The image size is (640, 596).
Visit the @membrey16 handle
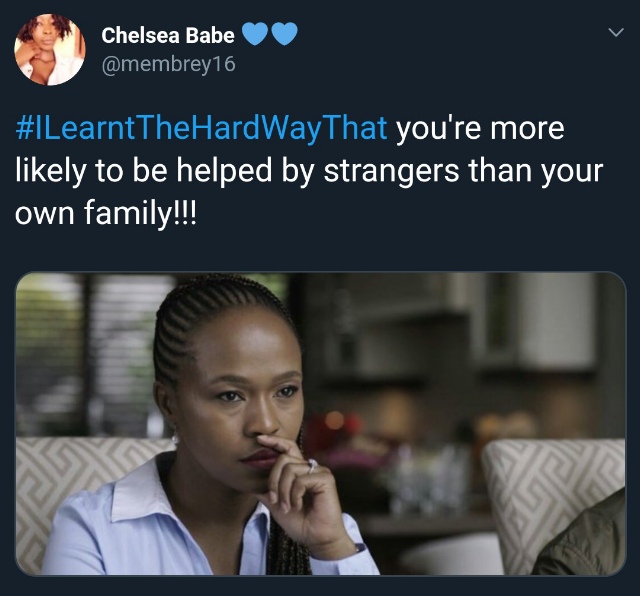pos(168,64)
